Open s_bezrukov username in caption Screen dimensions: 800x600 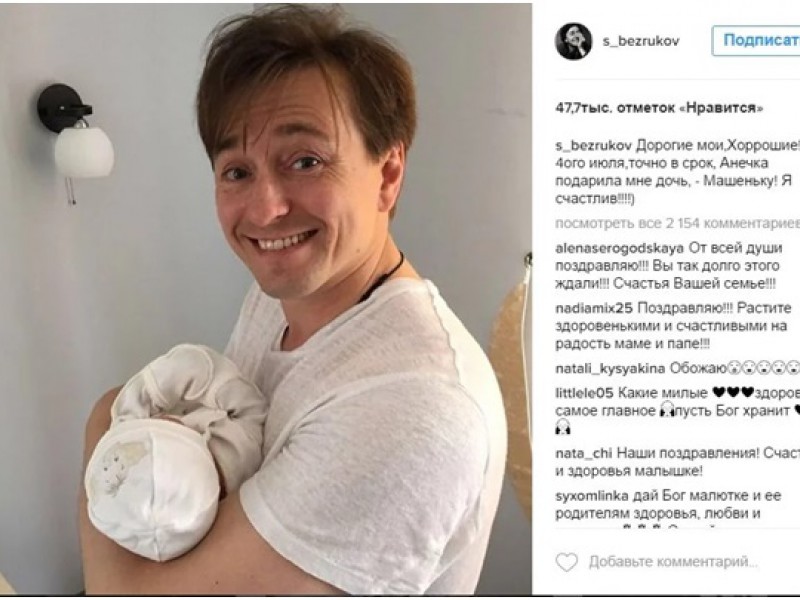click(593, 146)
